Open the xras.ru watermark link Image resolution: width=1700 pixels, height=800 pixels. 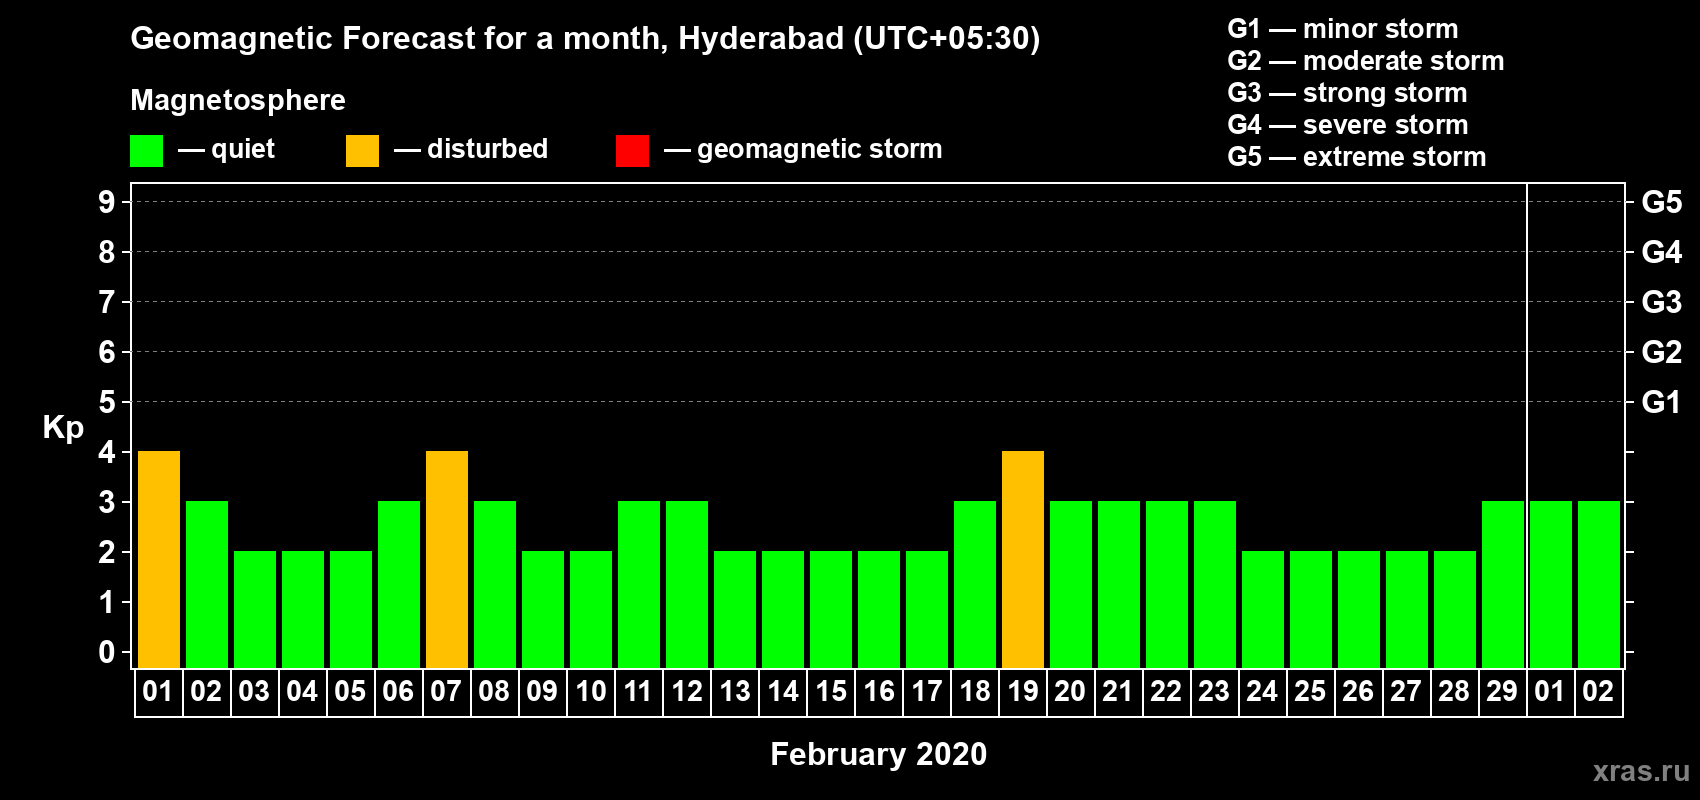click(x=1640, y=771)
